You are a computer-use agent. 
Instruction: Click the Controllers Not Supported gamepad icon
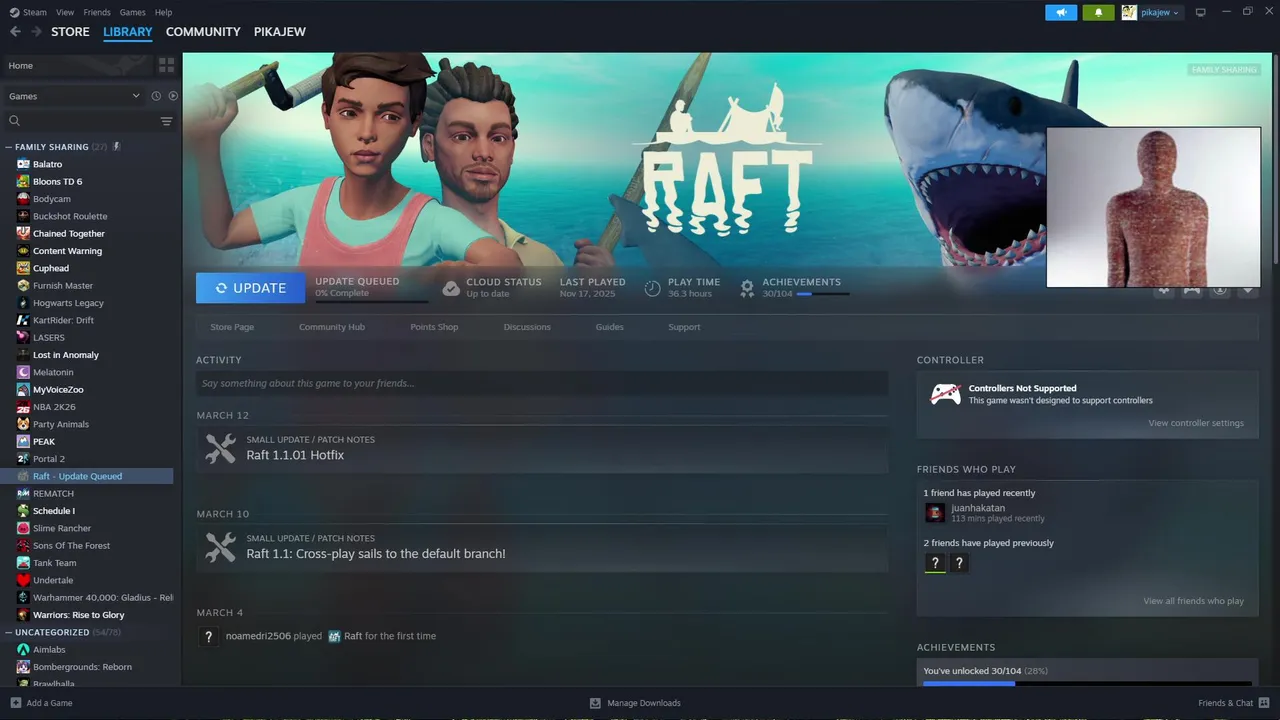945,394
